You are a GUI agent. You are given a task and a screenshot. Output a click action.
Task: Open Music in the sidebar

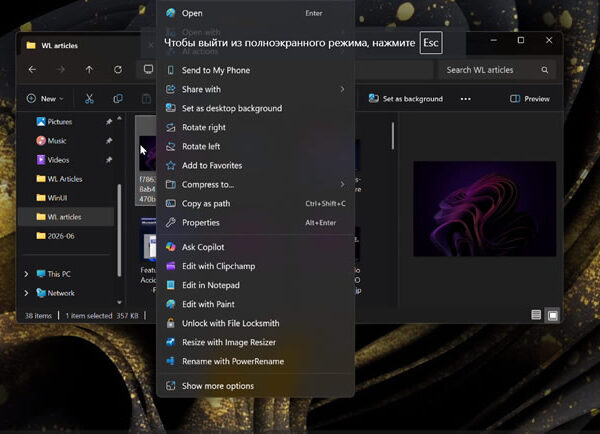coord(57,141)
